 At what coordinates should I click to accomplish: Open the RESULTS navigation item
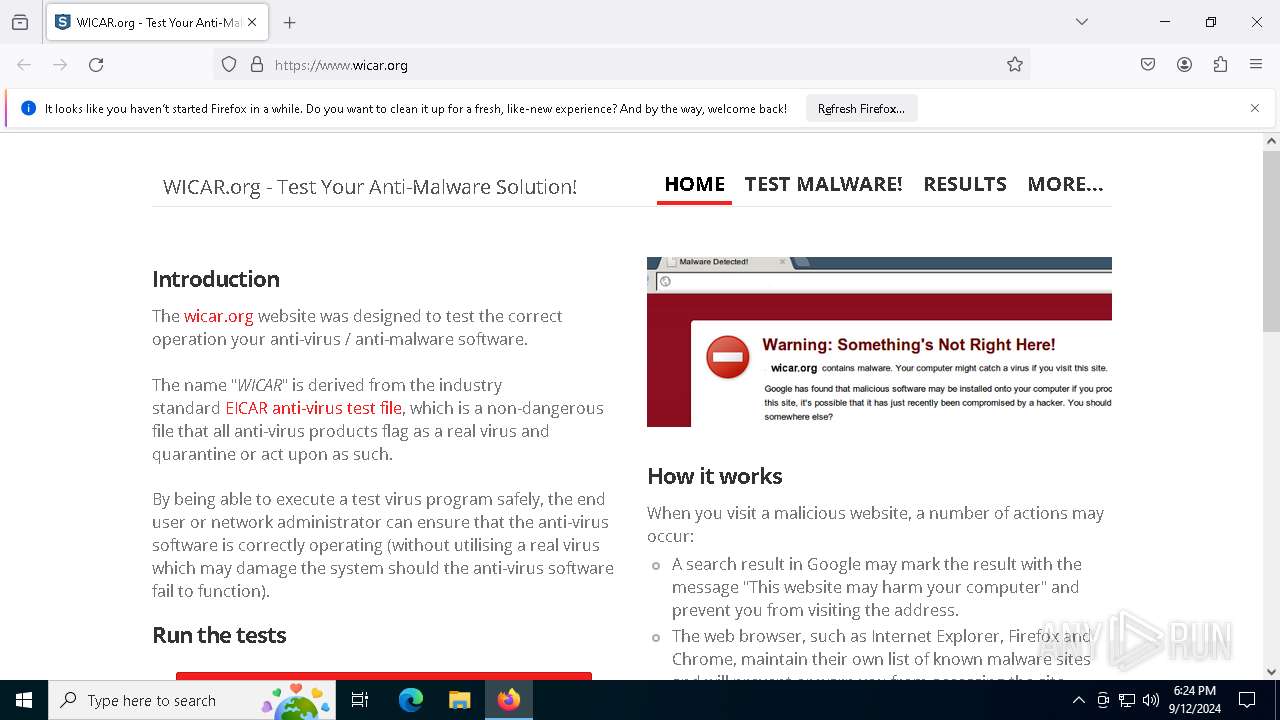click(x=965, y=184)
